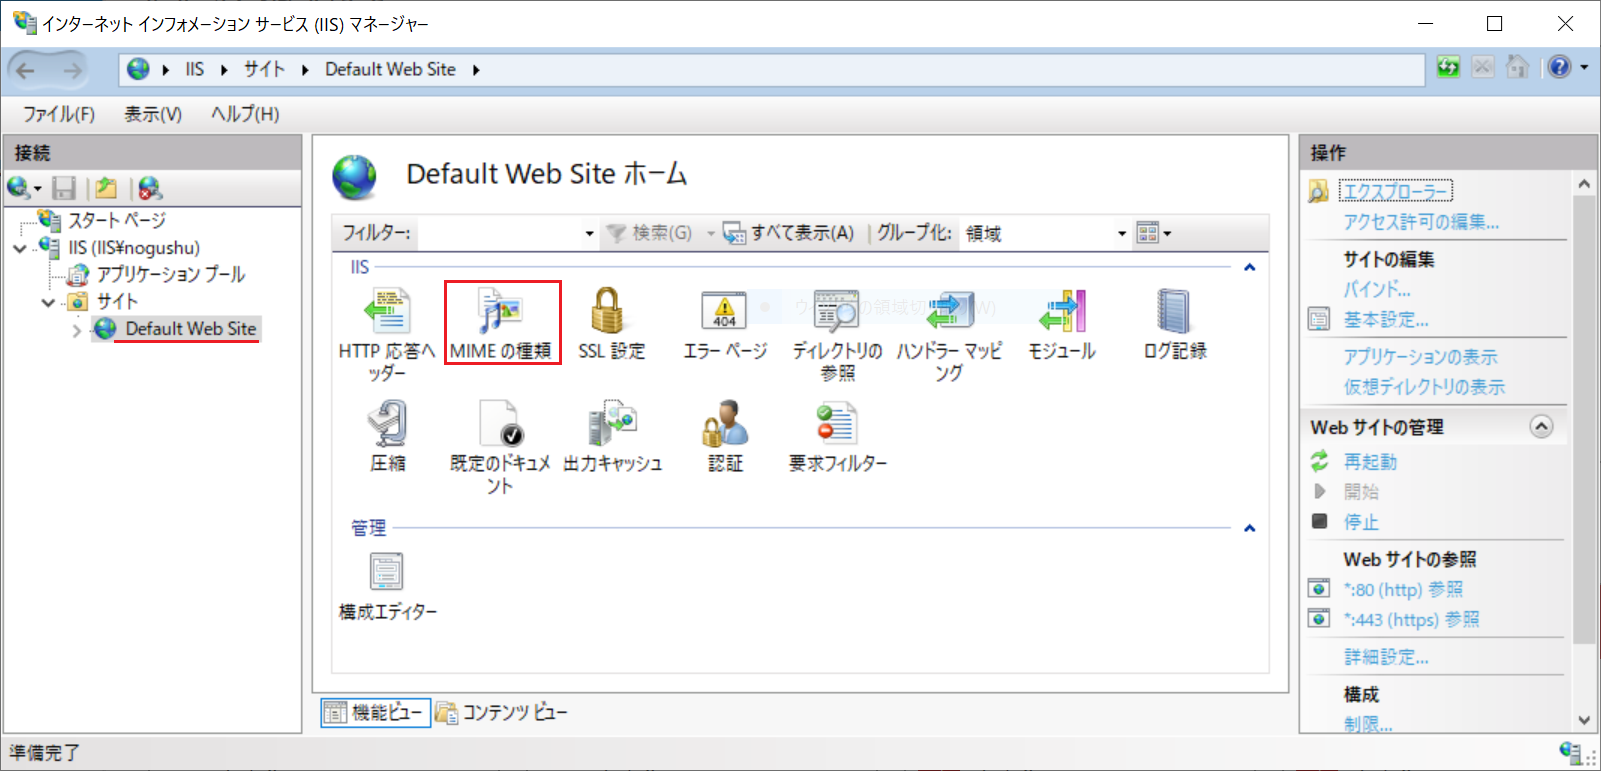Collapse the IIS (IIS¥nogushu) tree node
The image size is (1601, 771).
pos(20,248)
